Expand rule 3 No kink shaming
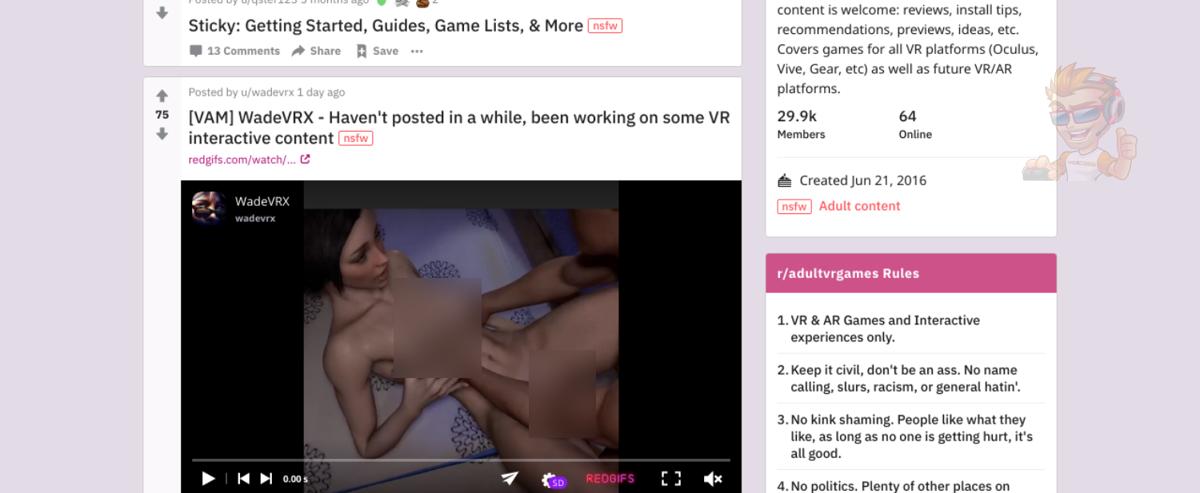The width and height of the screenshot is (1200, 493). point(911,437)
